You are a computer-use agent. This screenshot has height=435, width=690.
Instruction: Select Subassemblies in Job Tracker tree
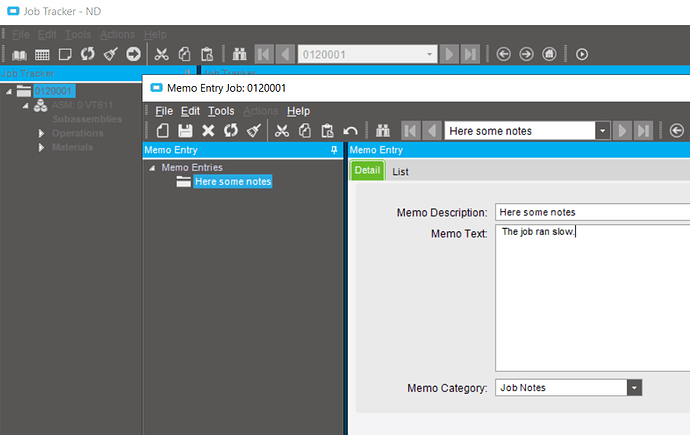(87, 119)
